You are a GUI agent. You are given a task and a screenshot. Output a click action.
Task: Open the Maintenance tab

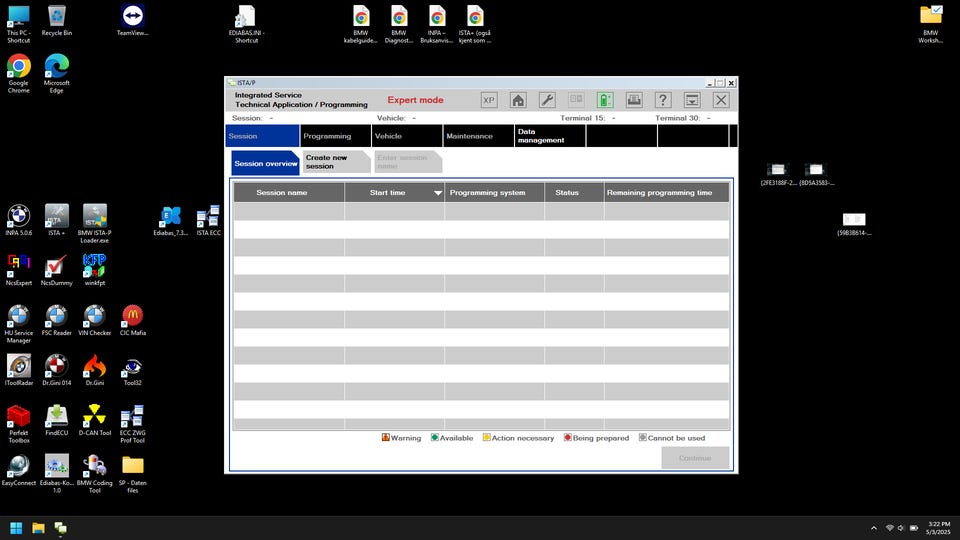tap(479, 136)
